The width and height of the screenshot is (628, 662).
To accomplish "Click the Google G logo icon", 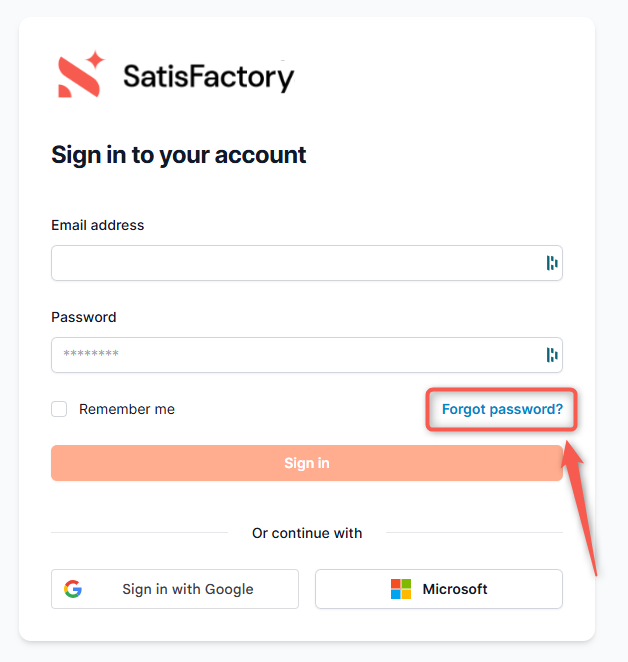I will [x=73, y=589].
